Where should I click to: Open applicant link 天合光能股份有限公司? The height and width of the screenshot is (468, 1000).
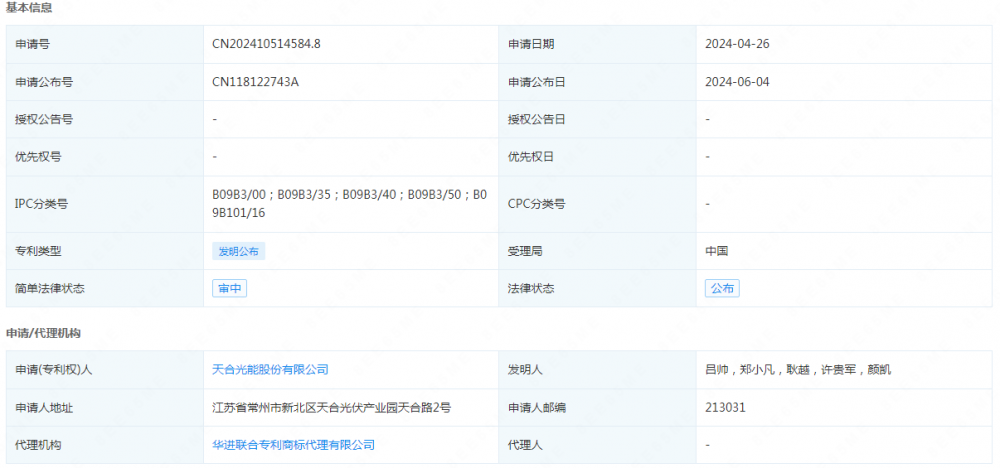(x=270, y=369)
